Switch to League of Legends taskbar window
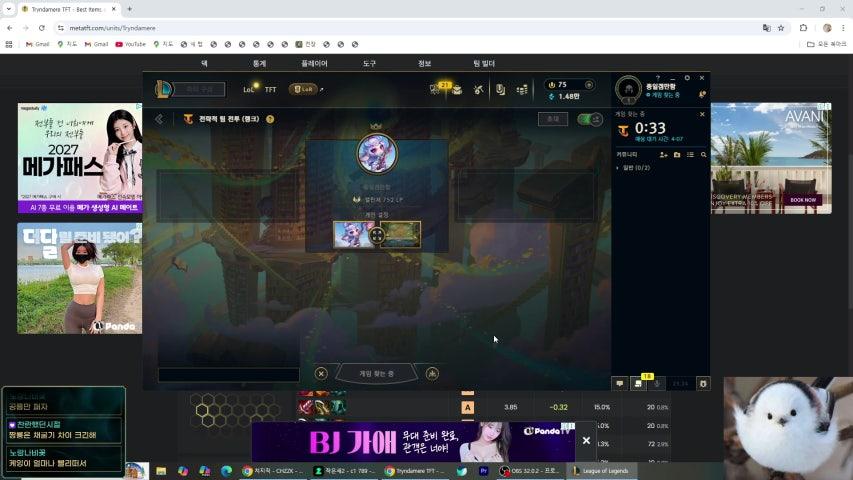Image resolution: width=853 pixels, height=480 pixels. click(x=603, y=471)
